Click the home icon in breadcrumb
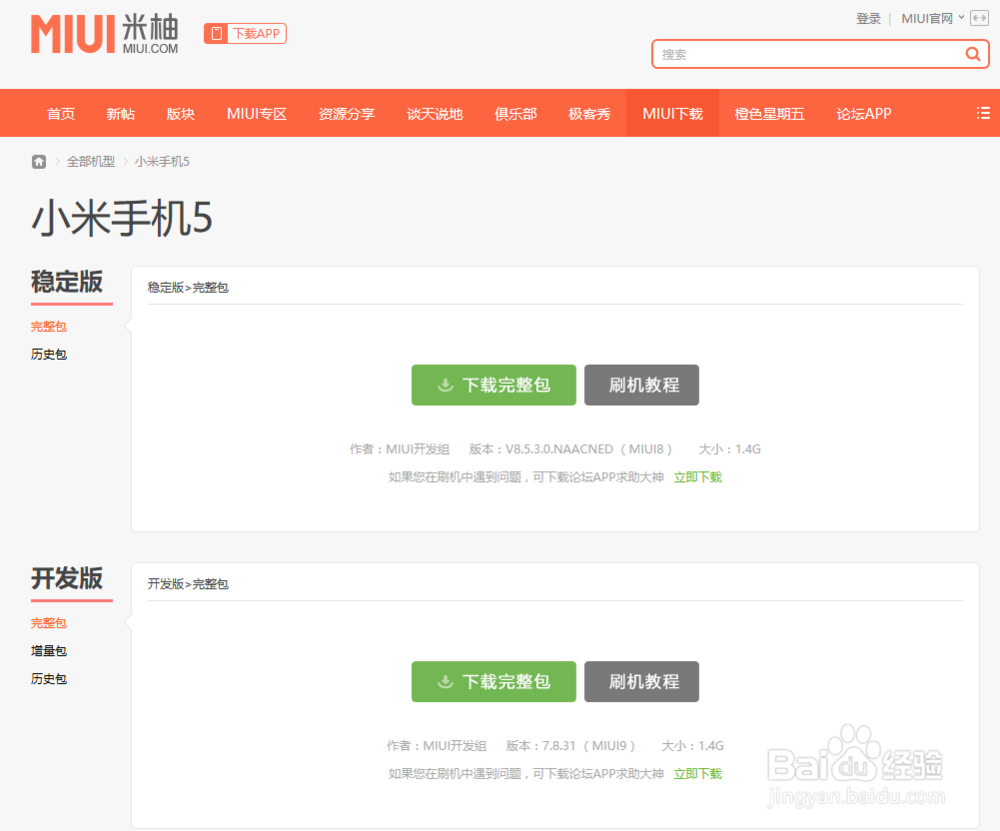The width and height of the screenshot is (1000, 831). click(x=39, y=161)
